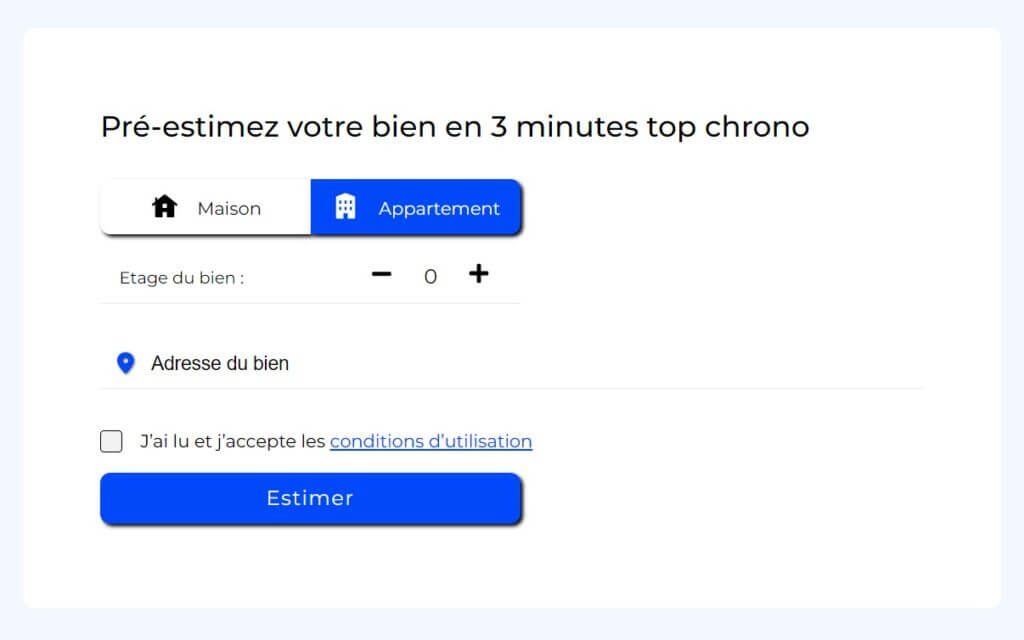Click the Etage du bien label
This screenshot has width=1024, height=640.
tap(180, 278)
